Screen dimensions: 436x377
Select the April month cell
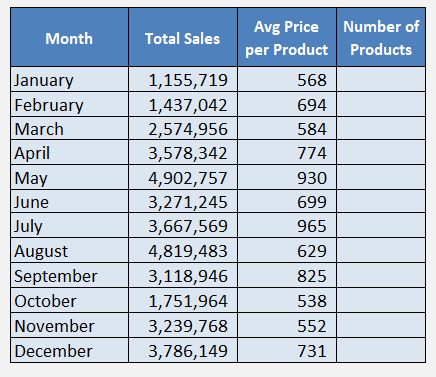coord(69,152)
